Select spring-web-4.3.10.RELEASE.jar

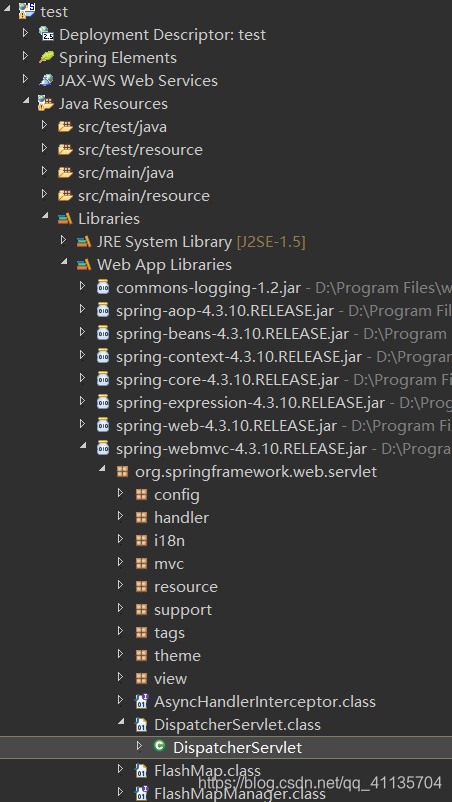pos(227,426)
